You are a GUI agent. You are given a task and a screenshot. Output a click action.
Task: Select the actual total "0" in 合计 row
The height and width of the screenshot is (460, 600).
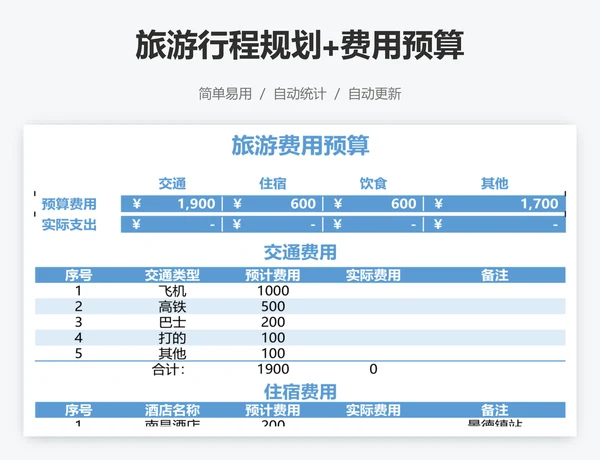tap(373, 369)
